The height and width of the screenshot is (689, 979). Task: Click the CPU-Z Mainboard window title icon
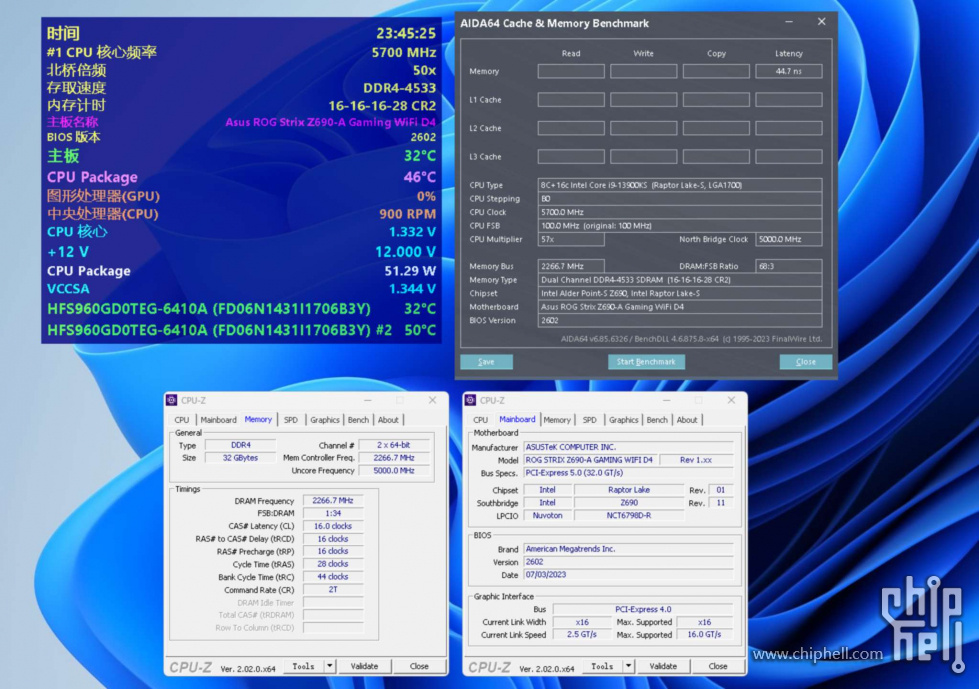click(x=471, y=400)
